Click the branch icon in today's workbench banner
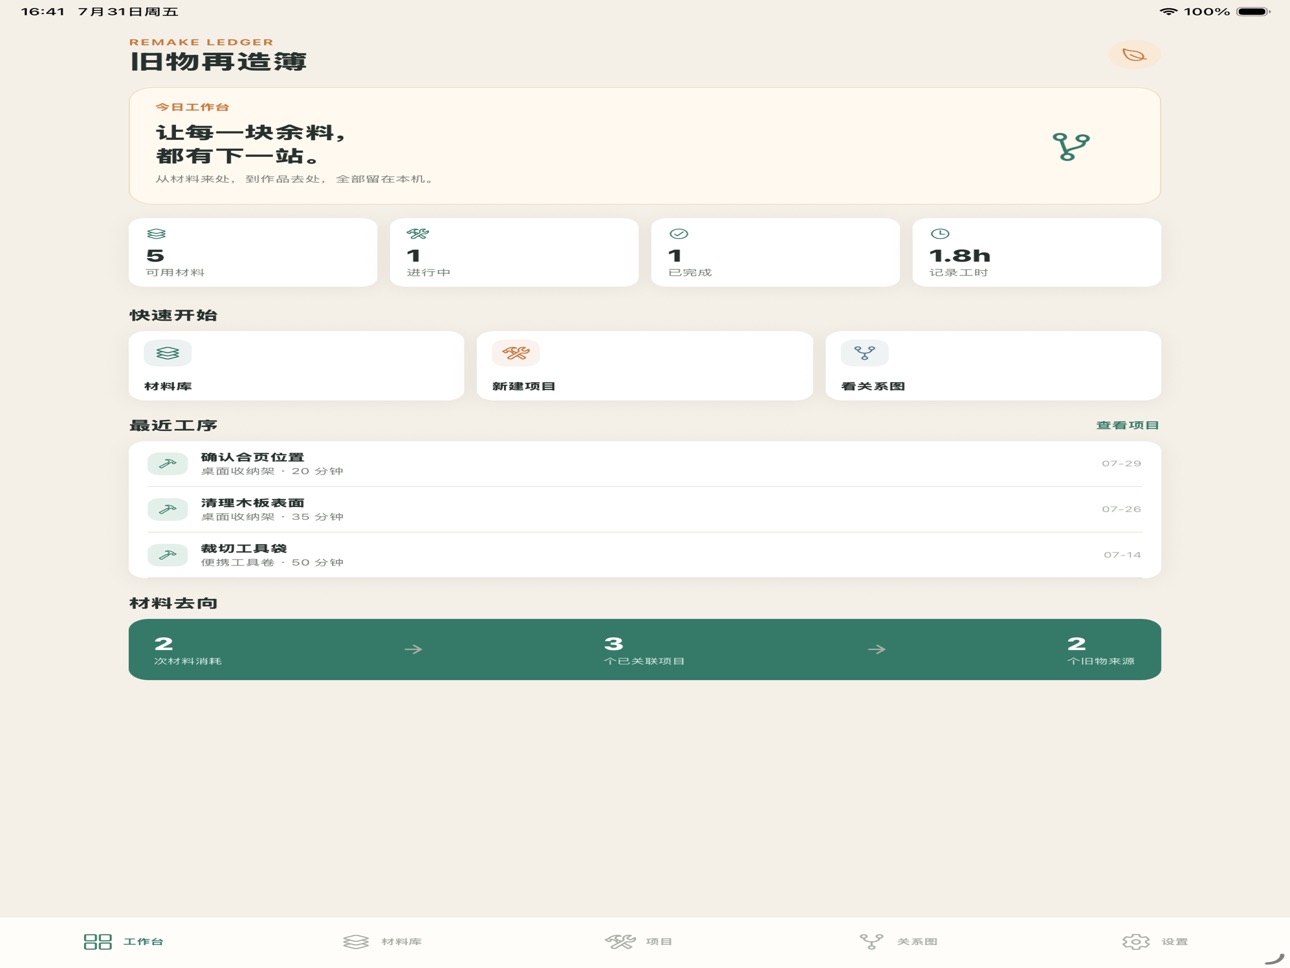The width and height of the screenshot is (1290, 968). (1070, 147)
